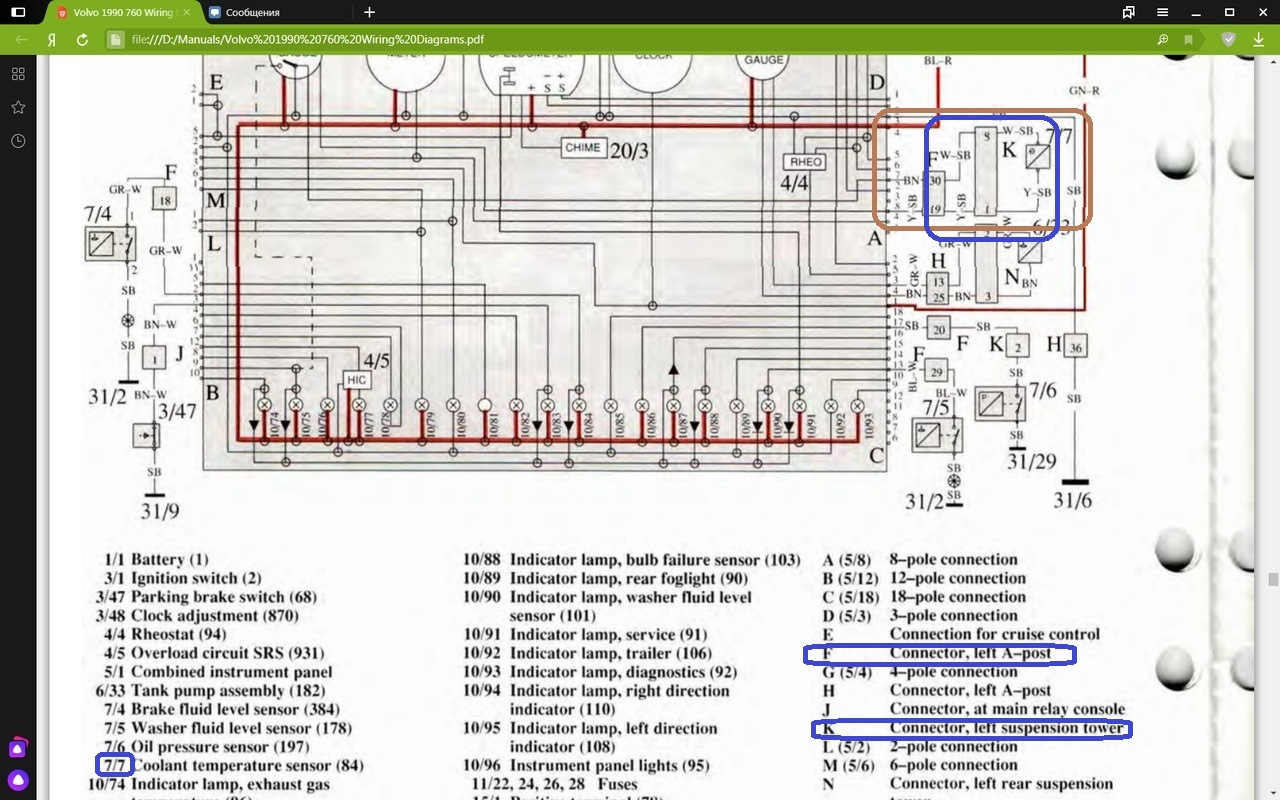Open the downloads arrow icon
The image size is (1280, 800).
pyautogui.click(x=1258, y=39)
